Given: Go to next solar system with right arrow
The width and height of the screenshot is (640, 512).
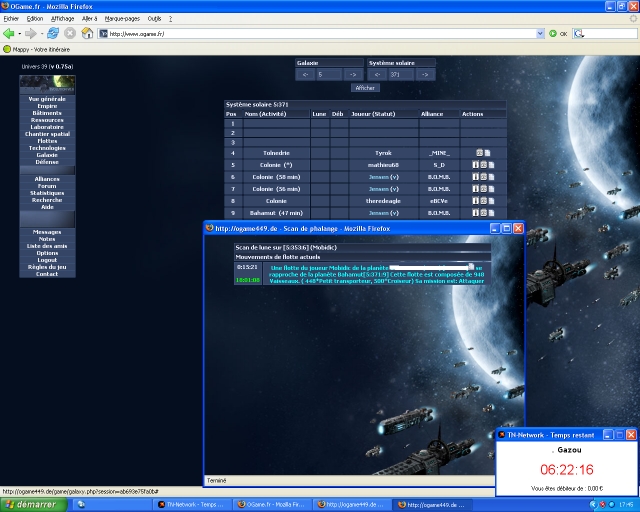Looking at the screenshot, I should coord(425,75).
